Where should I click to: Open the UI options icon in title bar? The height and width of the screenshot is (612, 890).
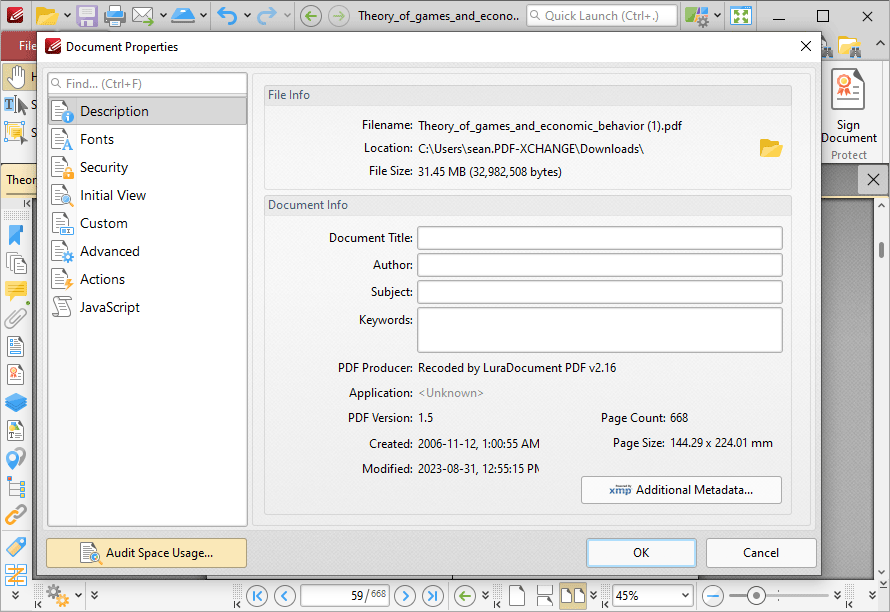(x=696, y=16)
